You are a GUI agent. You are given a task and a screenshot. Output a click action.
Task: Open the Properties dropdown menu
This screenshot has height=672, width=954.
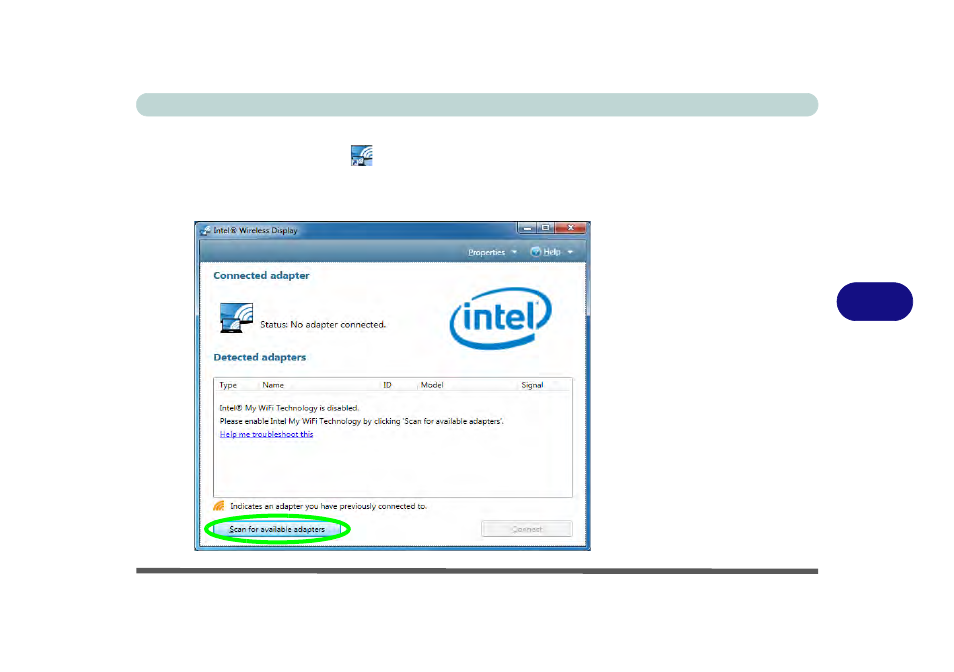(x=492, y=252)
